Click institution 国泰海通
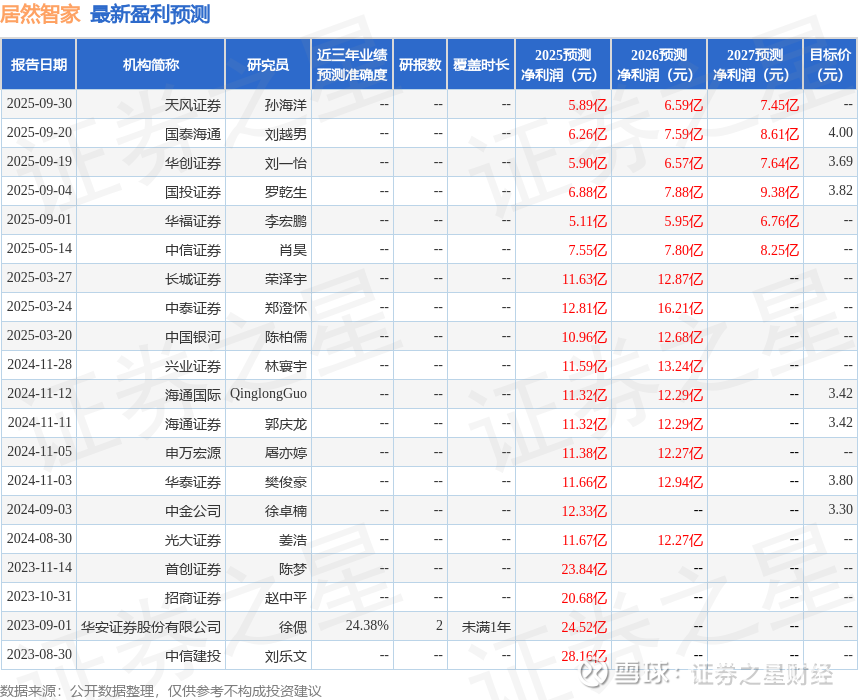 point(193,134)
